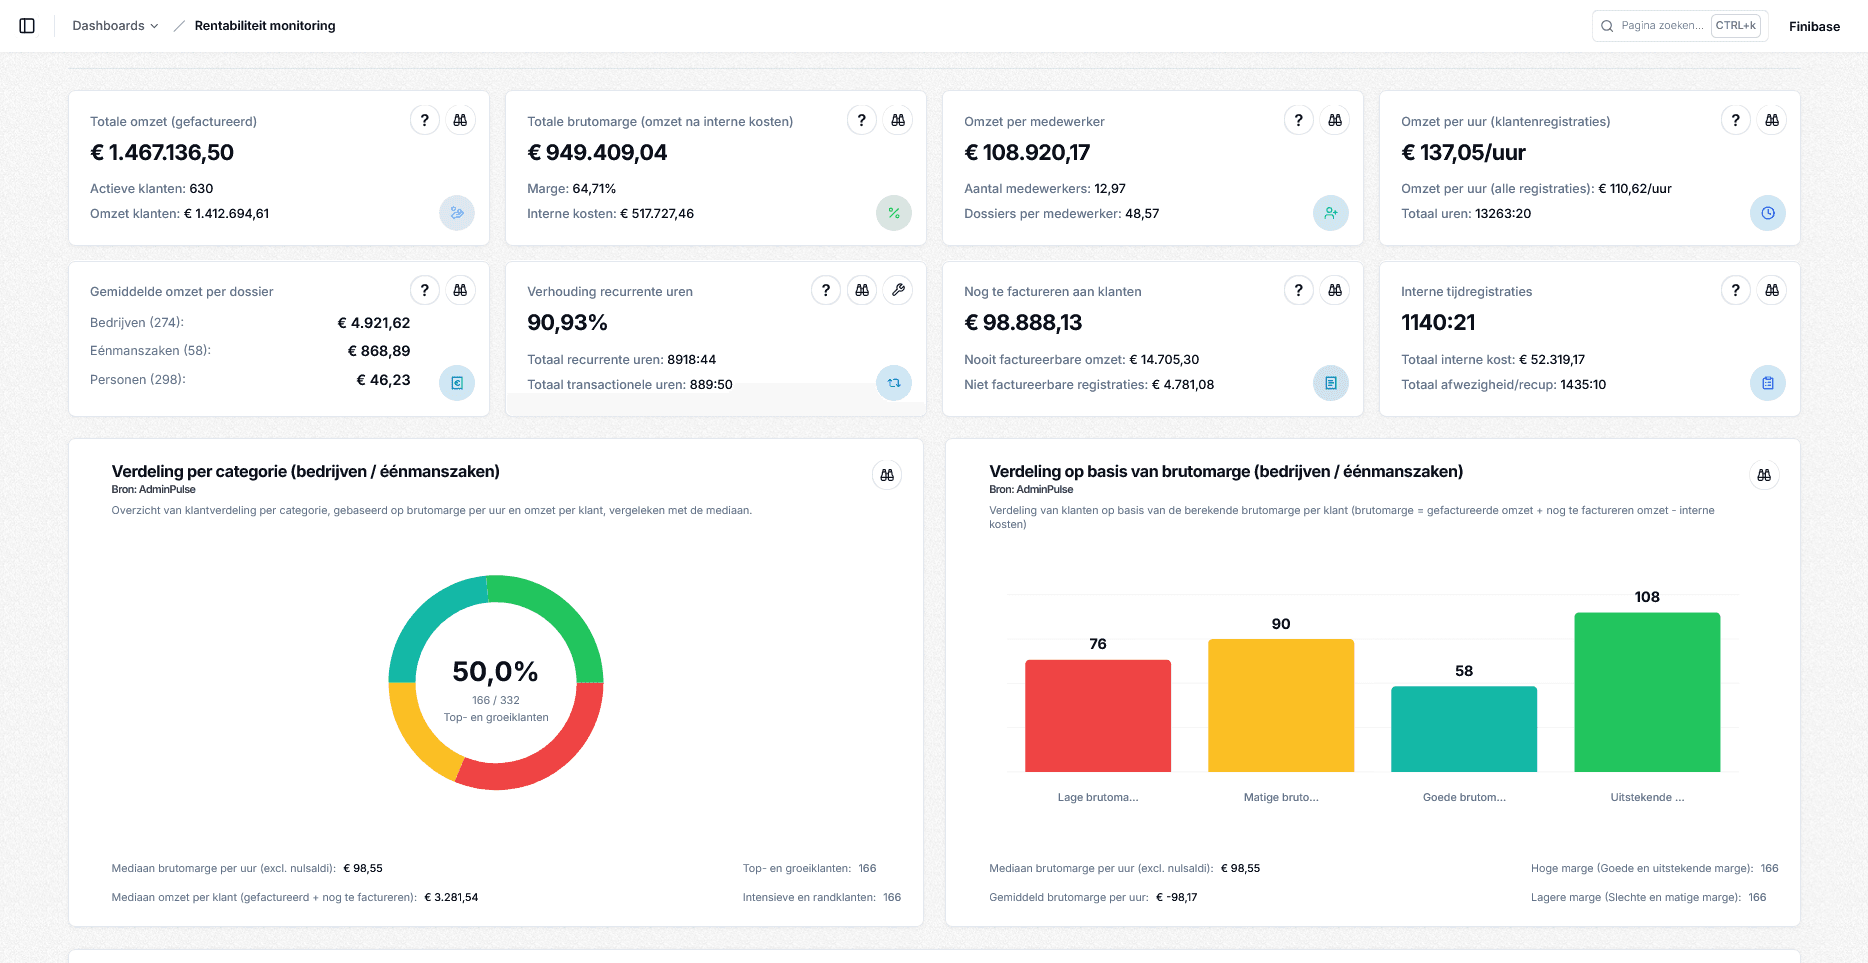This screenshot has height=963, width=1868.
Task: Click the percent icon in Totale brutomarge card
Action: tap(894, 213)
